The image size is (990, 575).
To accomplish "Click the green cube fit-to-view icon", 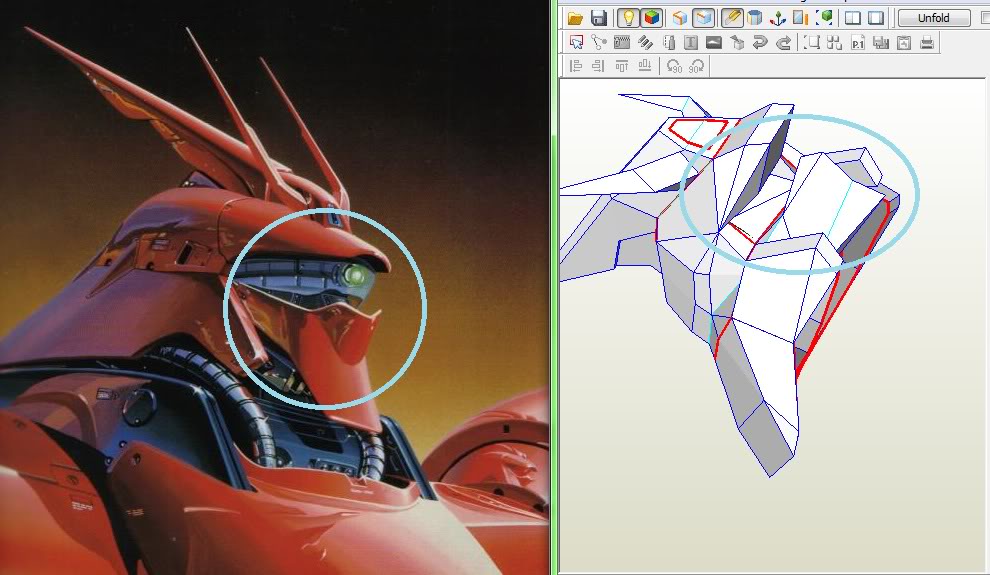I will [x=824, y=18].
